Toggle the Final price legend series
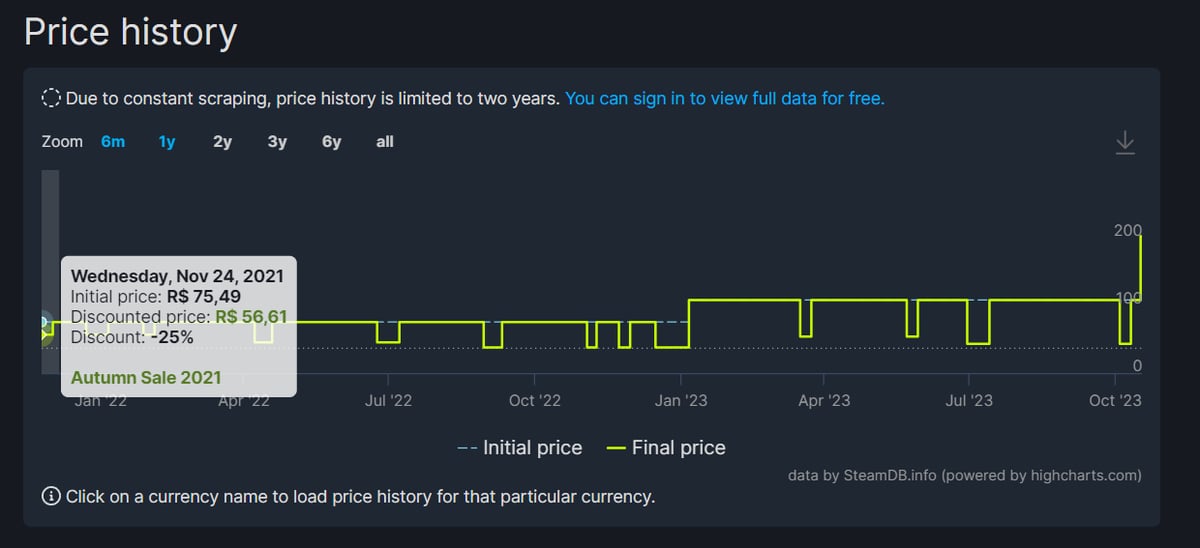 click(x=667, y=448)
